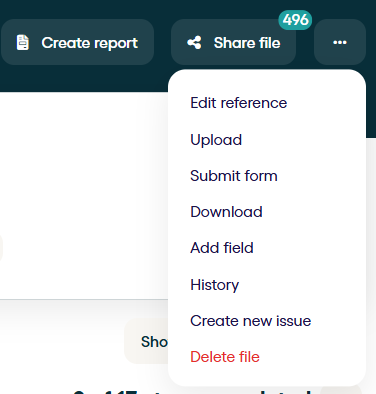
Task: Click the partially hidden Sho button
Action: coord(147,341)
